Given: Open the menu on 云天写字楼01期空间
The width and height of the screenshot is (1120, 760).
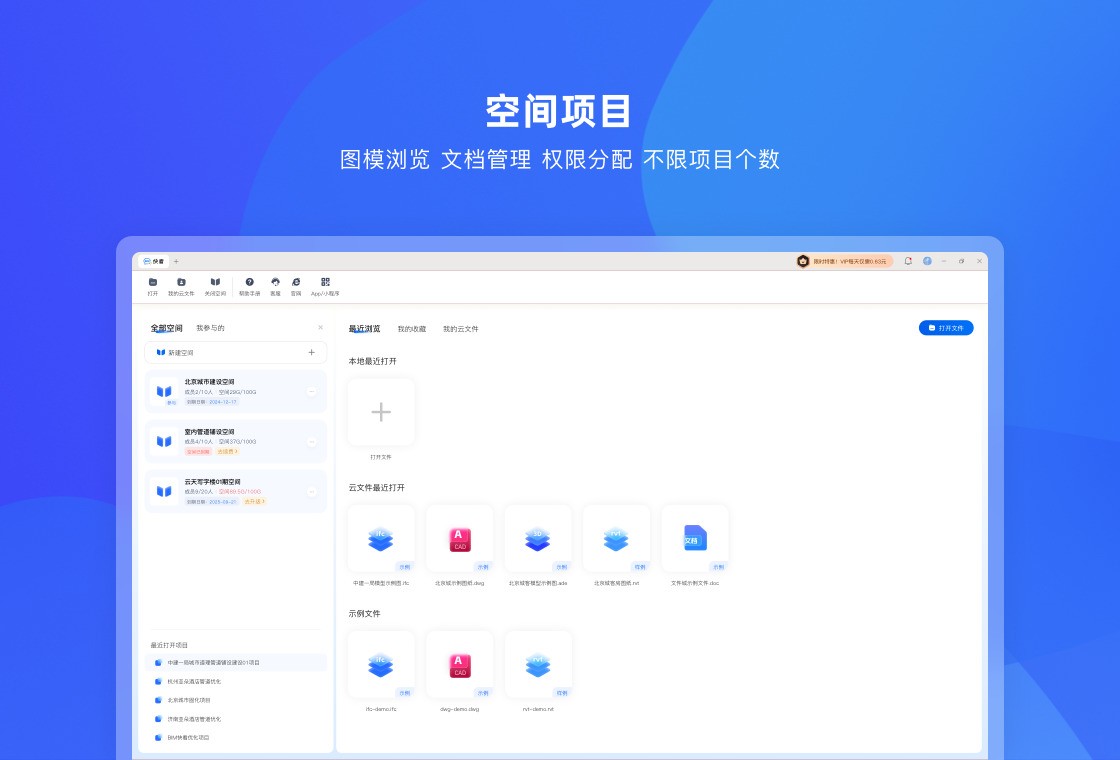Looking at the screenshot, I should click(311, 491).
